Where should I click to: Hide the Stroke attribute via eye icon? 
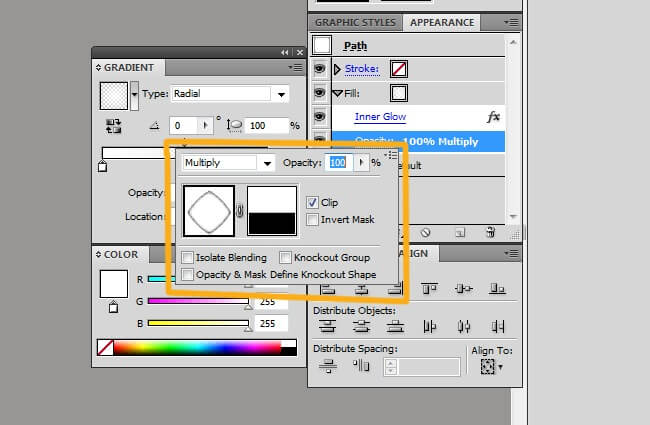[320, 69]
